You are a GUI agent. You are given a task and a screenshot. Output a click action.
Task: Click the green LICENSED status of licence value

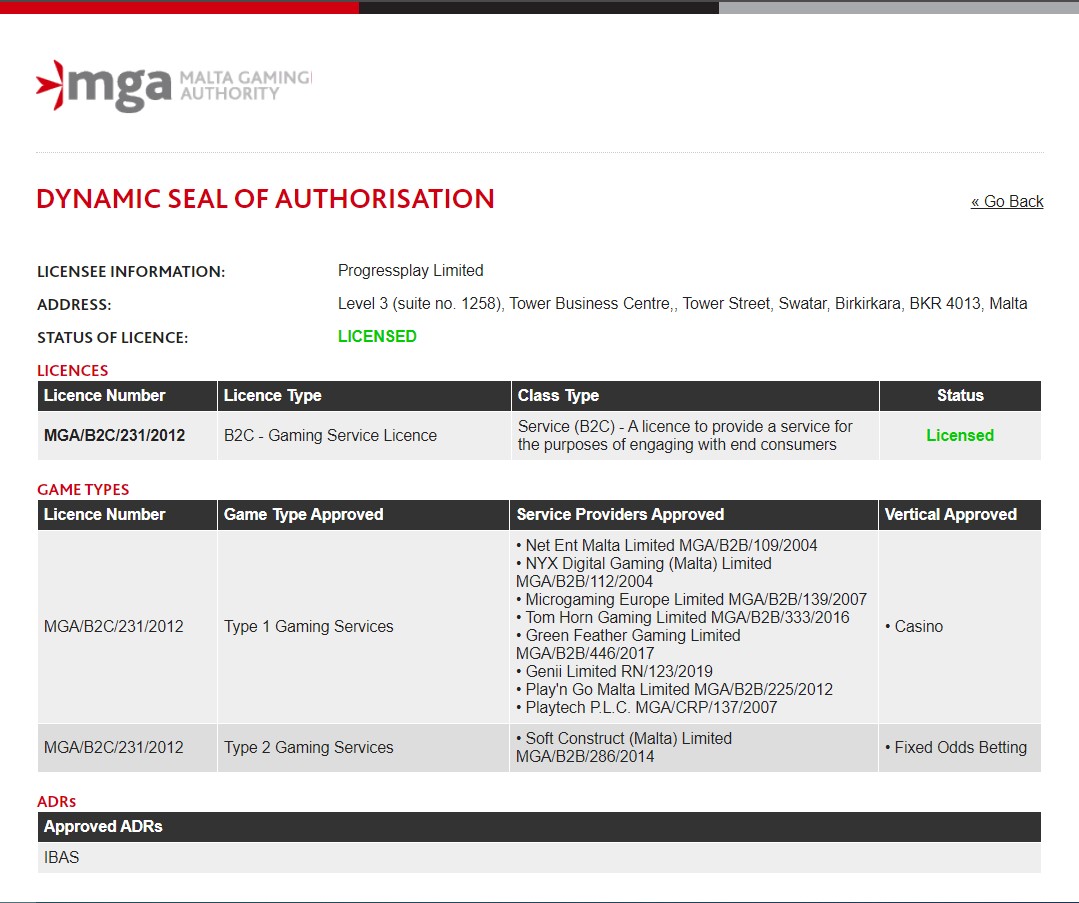coord(377,337)
